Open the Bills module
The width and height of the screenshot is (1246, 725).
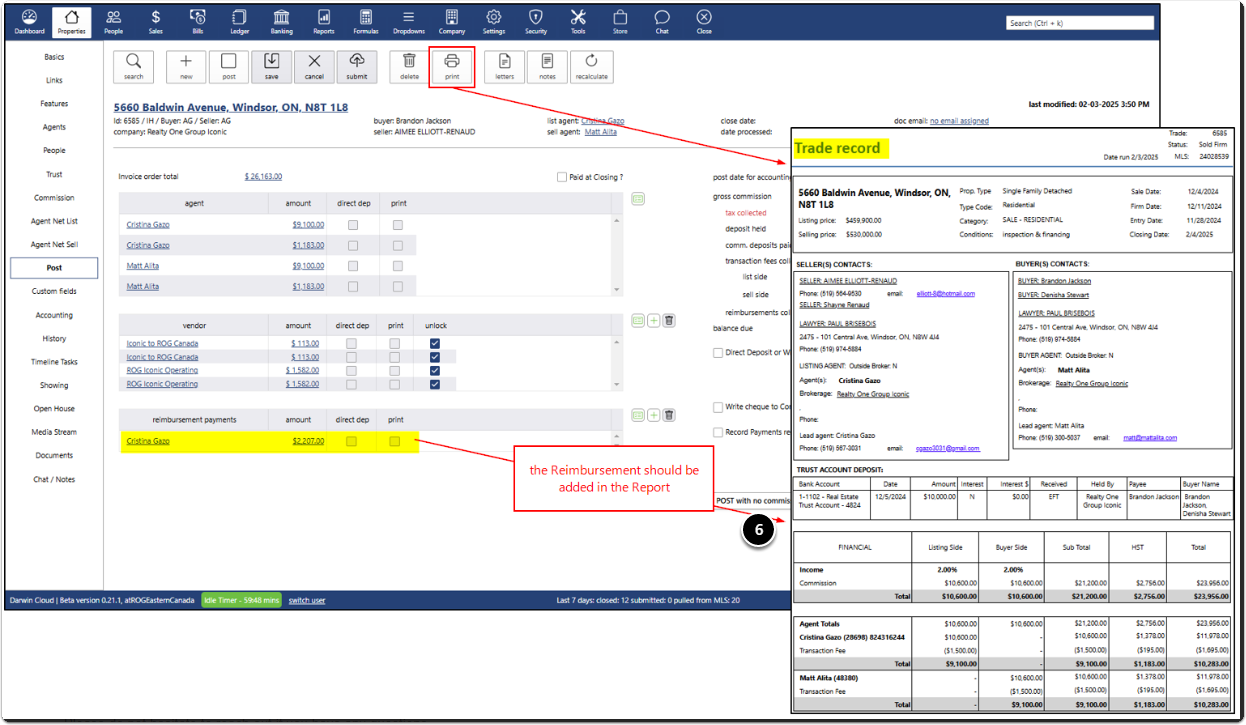point(198,22)
